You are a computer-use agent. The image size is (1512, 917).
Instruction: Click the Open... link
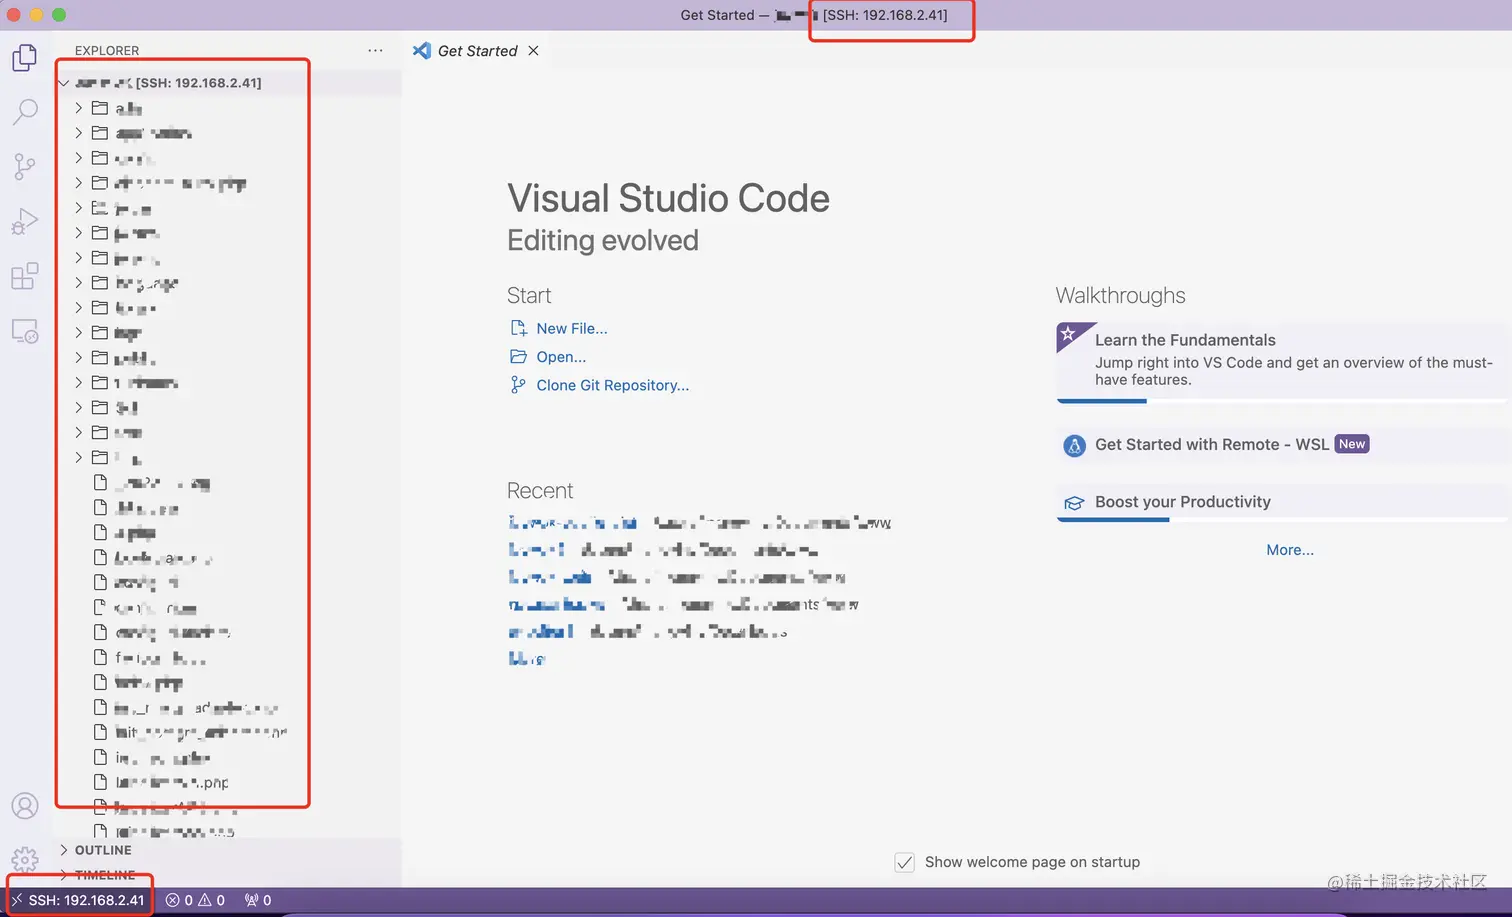(561, 357)
